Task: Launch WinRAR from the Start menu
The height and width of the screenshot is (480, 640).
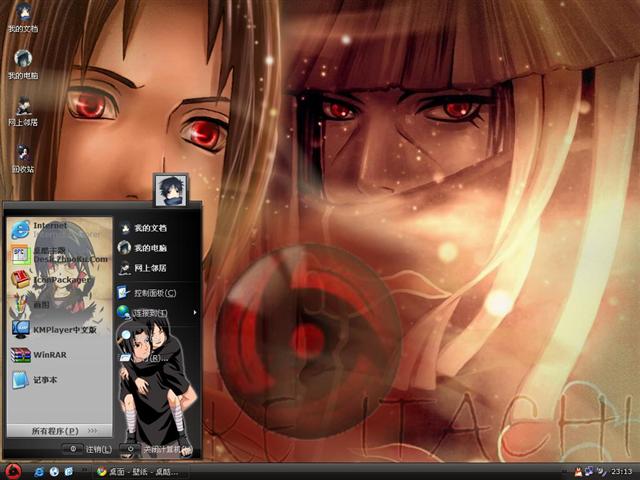Action: [x=50, y=354]
